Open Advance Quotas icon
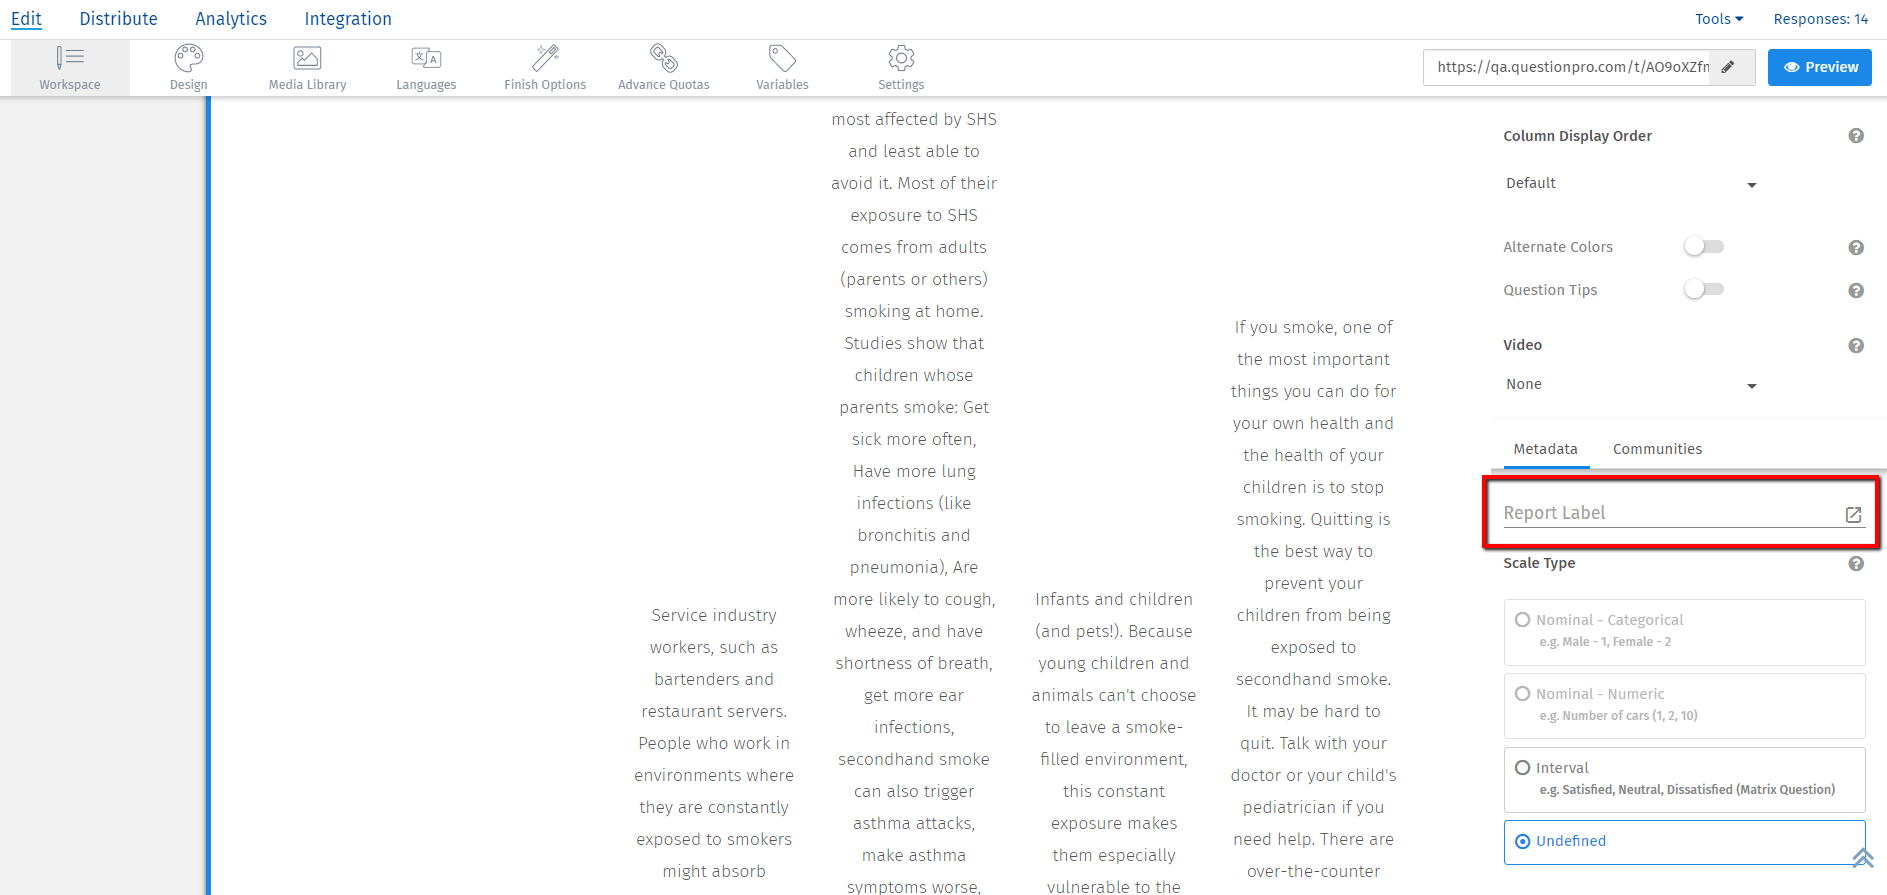The height and width of the screenshot is (895, 1887). pyautogui.click(x=663, y=57)
